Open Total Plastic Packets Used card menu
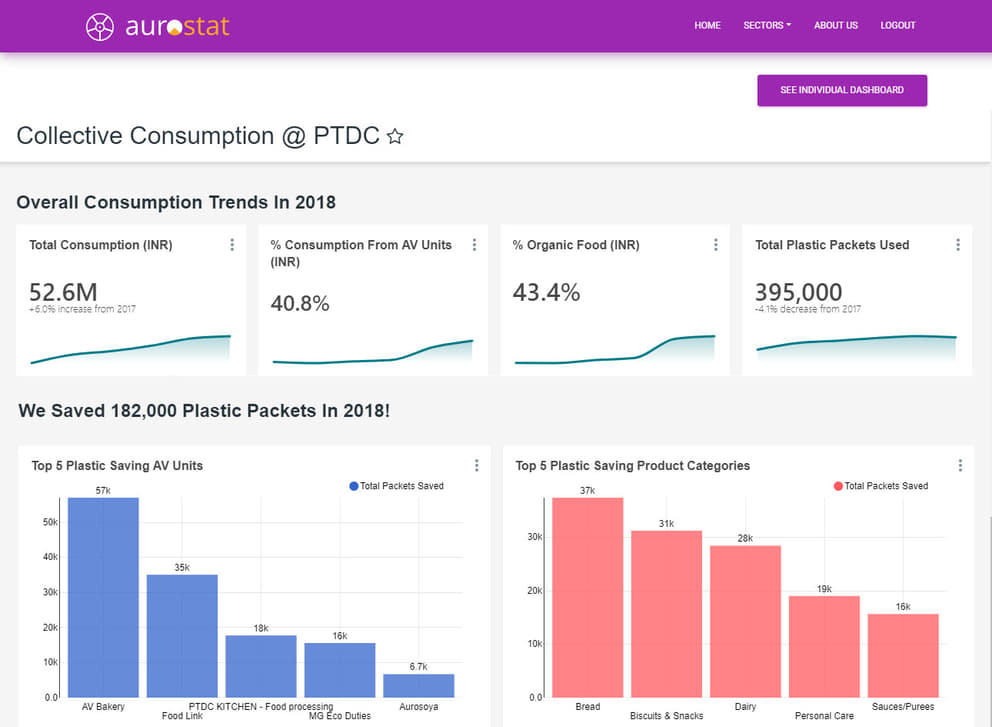Screen dimensions: 992x727 coord(958,245)
